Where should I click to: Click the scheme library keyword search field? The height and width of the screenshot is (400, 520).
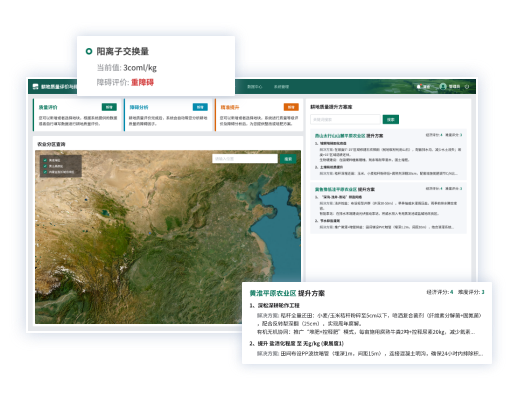click(x=345, y=119)
